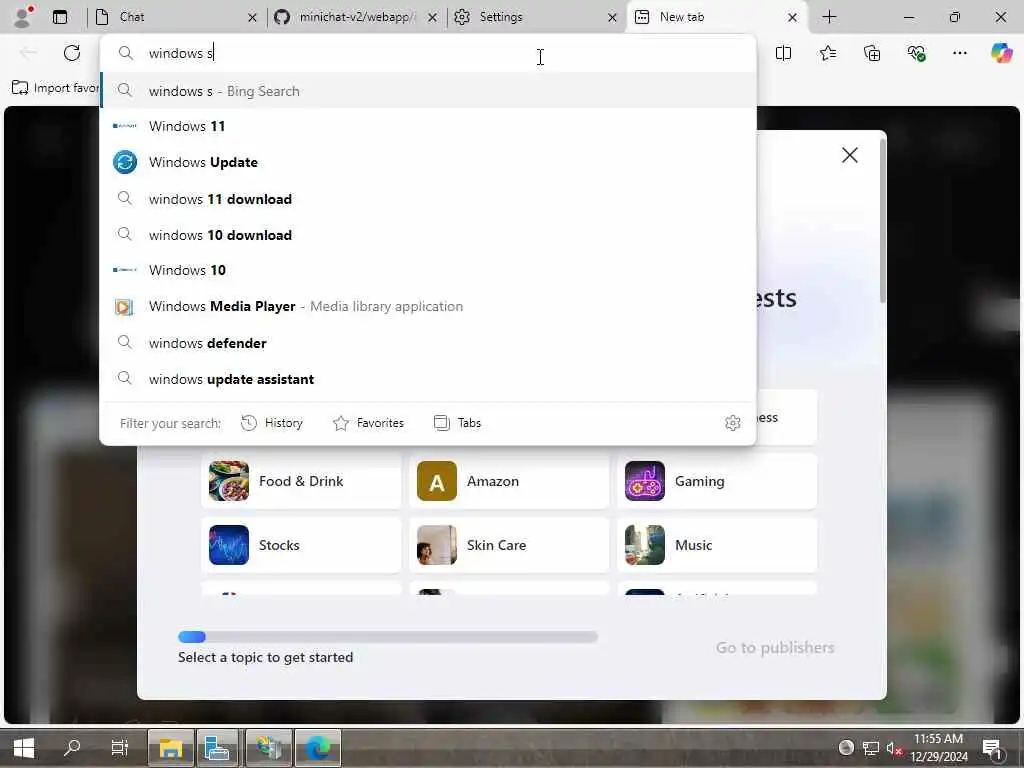Screen dimensions: 1024x768
Task: Refresh the page with the reload icon
Action: [72, 53]
